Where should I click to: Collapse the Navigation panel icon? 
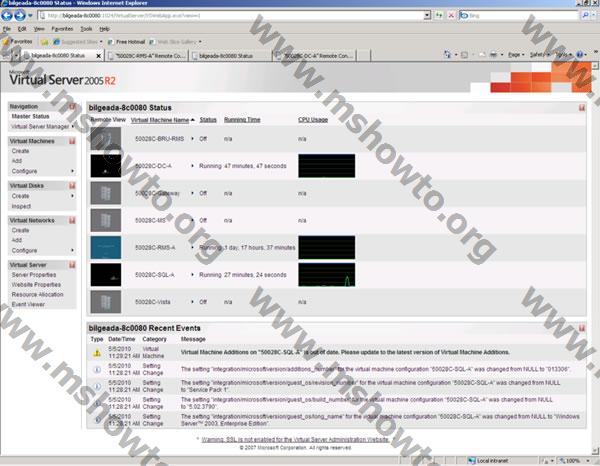point(72,106)
